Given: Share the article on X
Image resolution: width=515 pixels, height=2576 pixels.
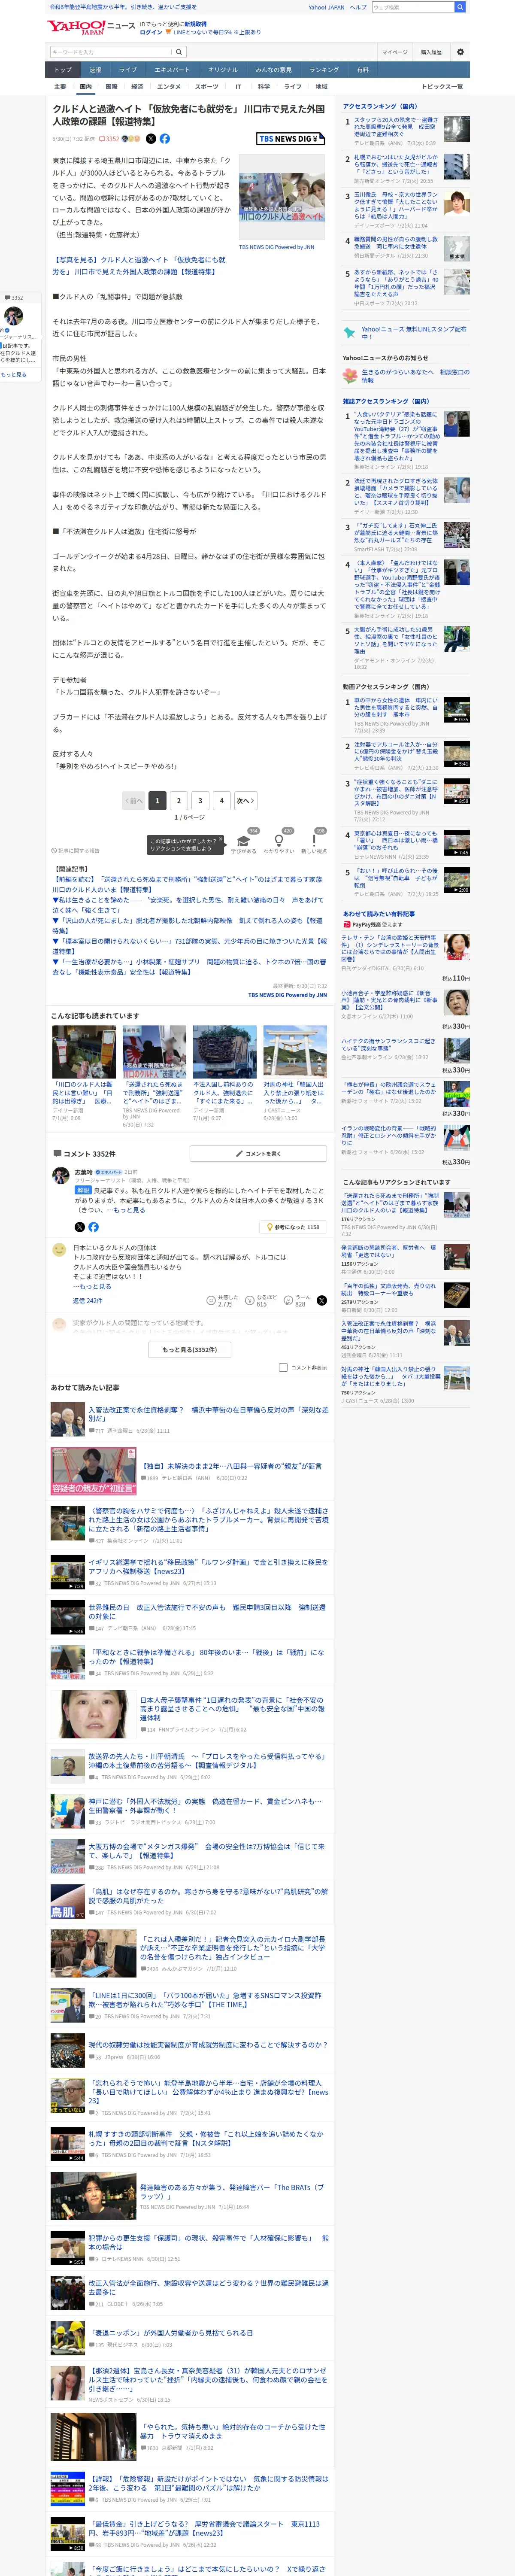Looking at the screenshot, I should click(x=151, y=139).
